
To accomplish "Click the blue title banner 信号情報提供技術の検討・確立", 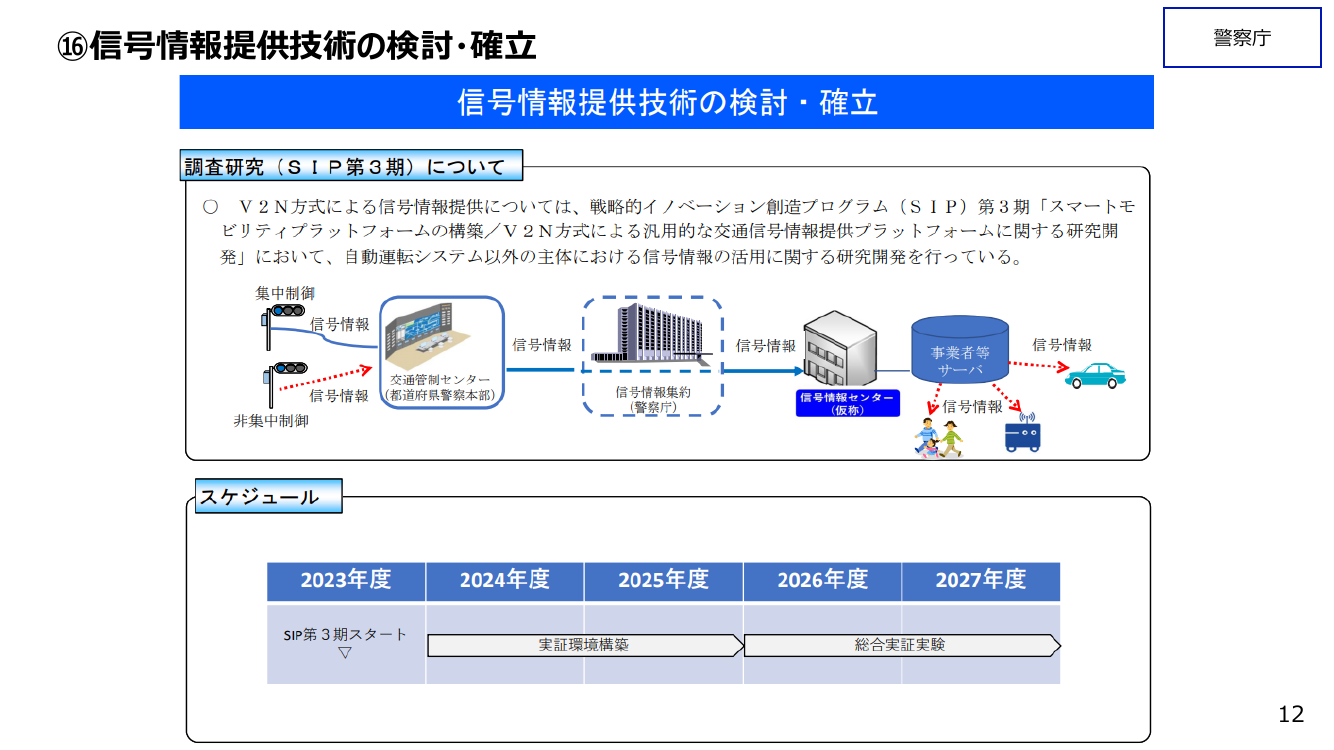I will [x=666, y=102].
